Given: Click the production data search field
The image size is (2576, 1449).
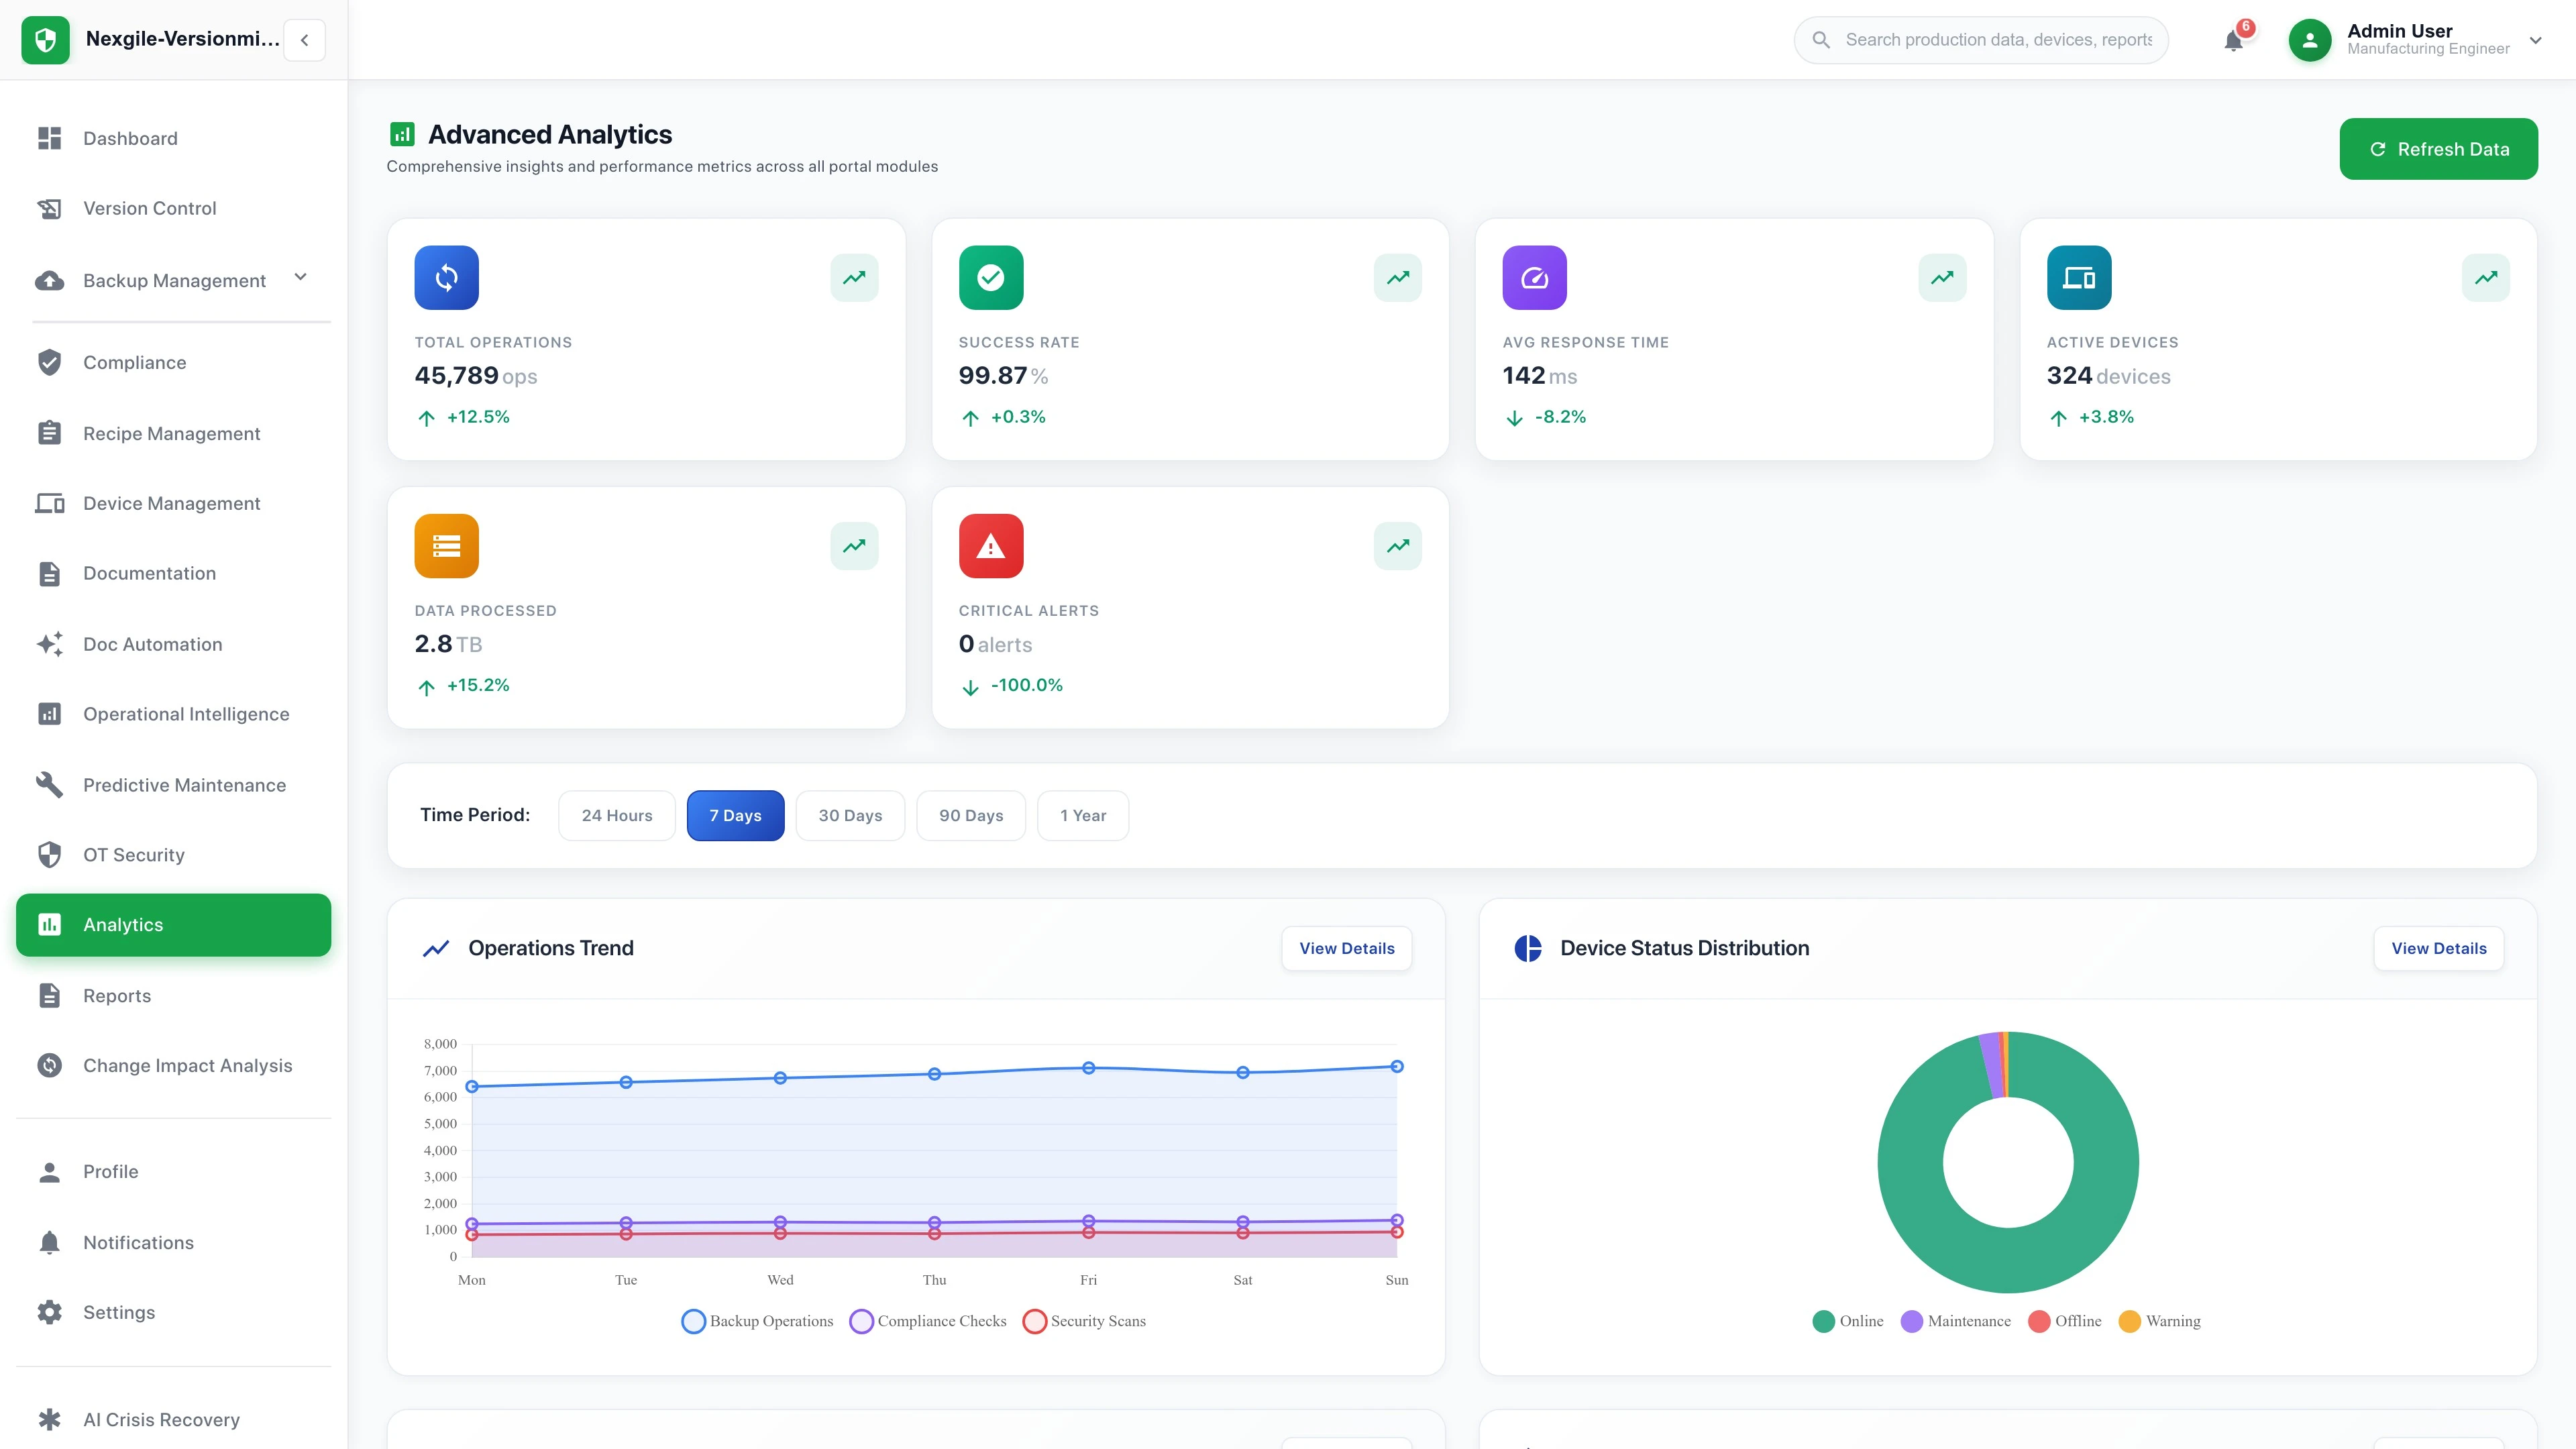Looking at the screenshot, I should [x=1980, y=40].
